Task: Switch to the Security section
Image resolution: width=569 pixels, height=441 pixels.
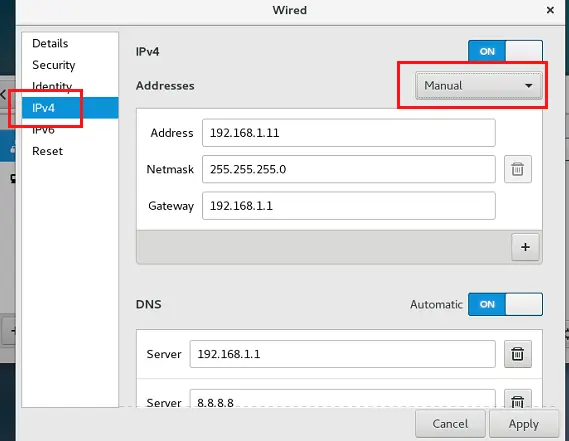Action: pos(53,65)
